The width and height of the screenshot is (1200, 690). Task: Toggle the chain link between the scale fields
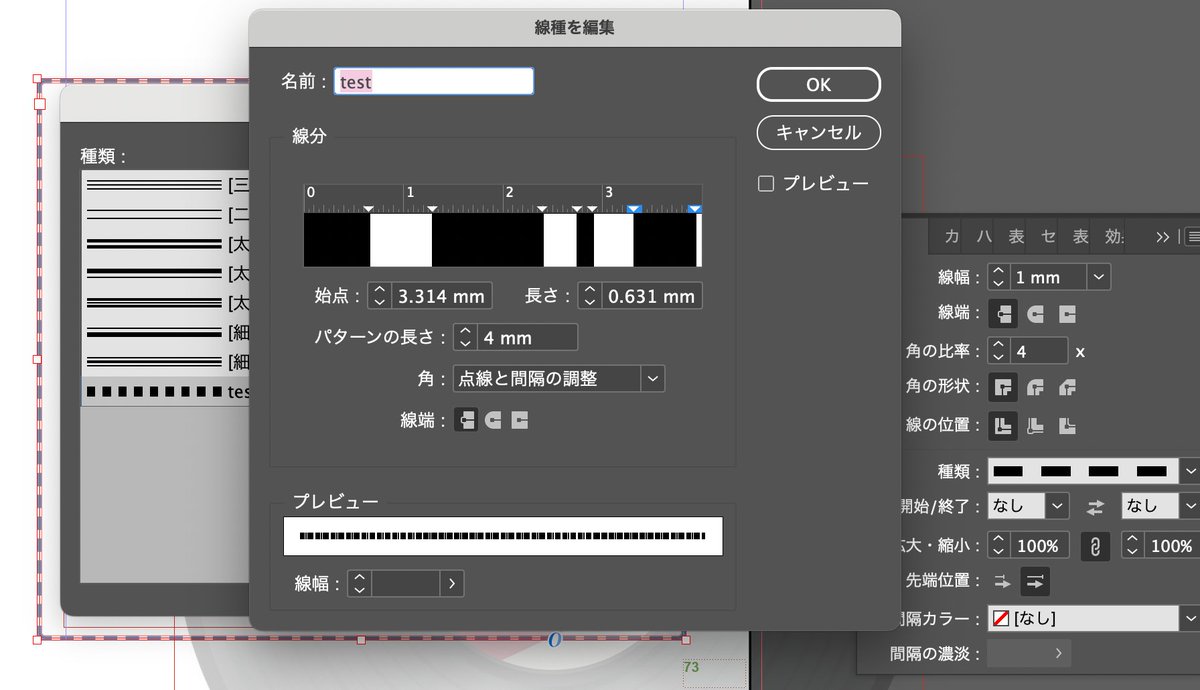[1095, 545]
